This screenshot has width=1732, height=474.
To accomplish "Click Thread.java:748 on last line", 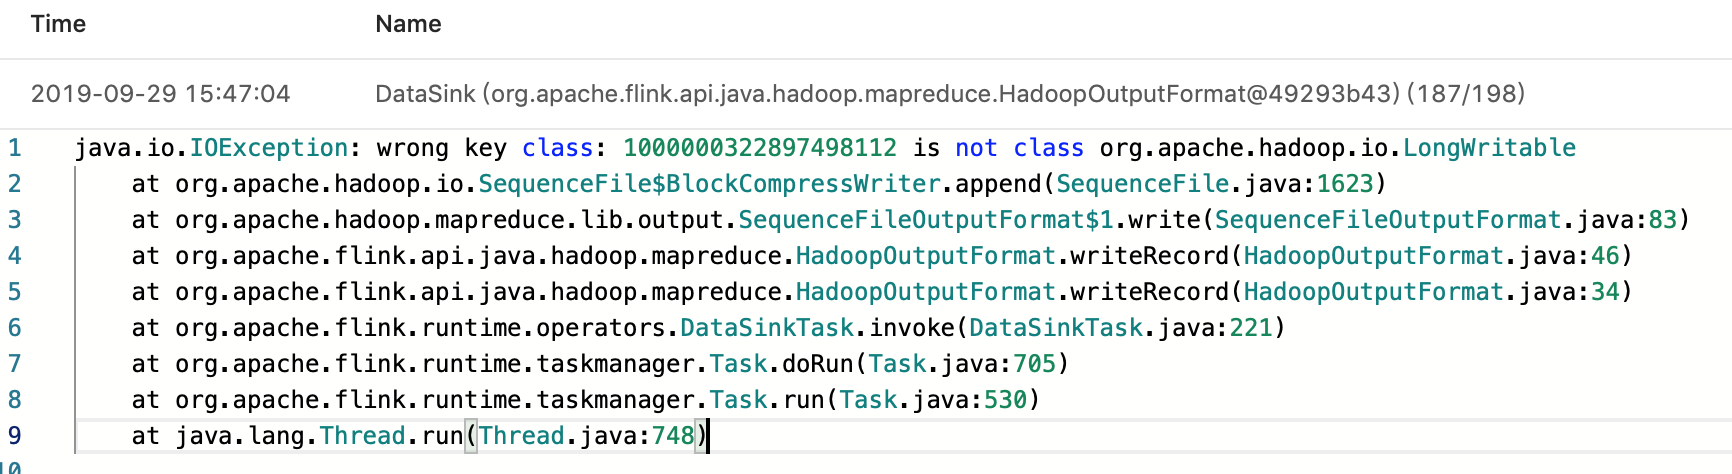I will coord(586,436).
